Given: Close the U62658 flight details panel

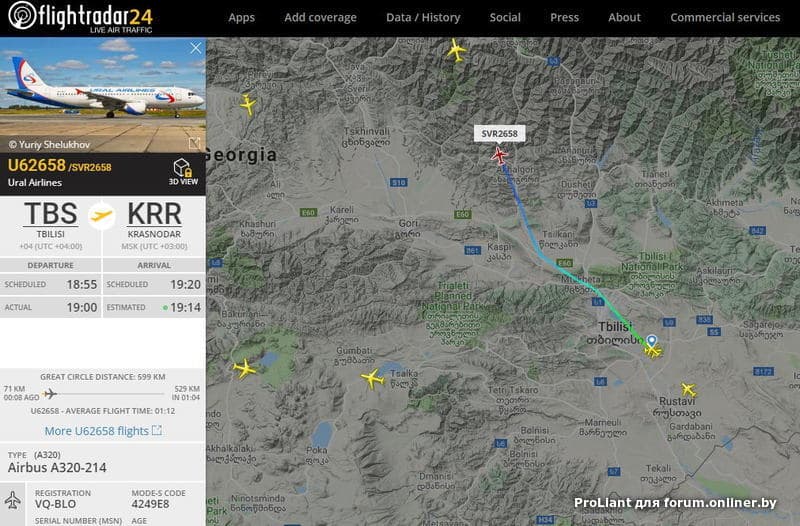Looking at the screenshot, I should coord(196,48).
